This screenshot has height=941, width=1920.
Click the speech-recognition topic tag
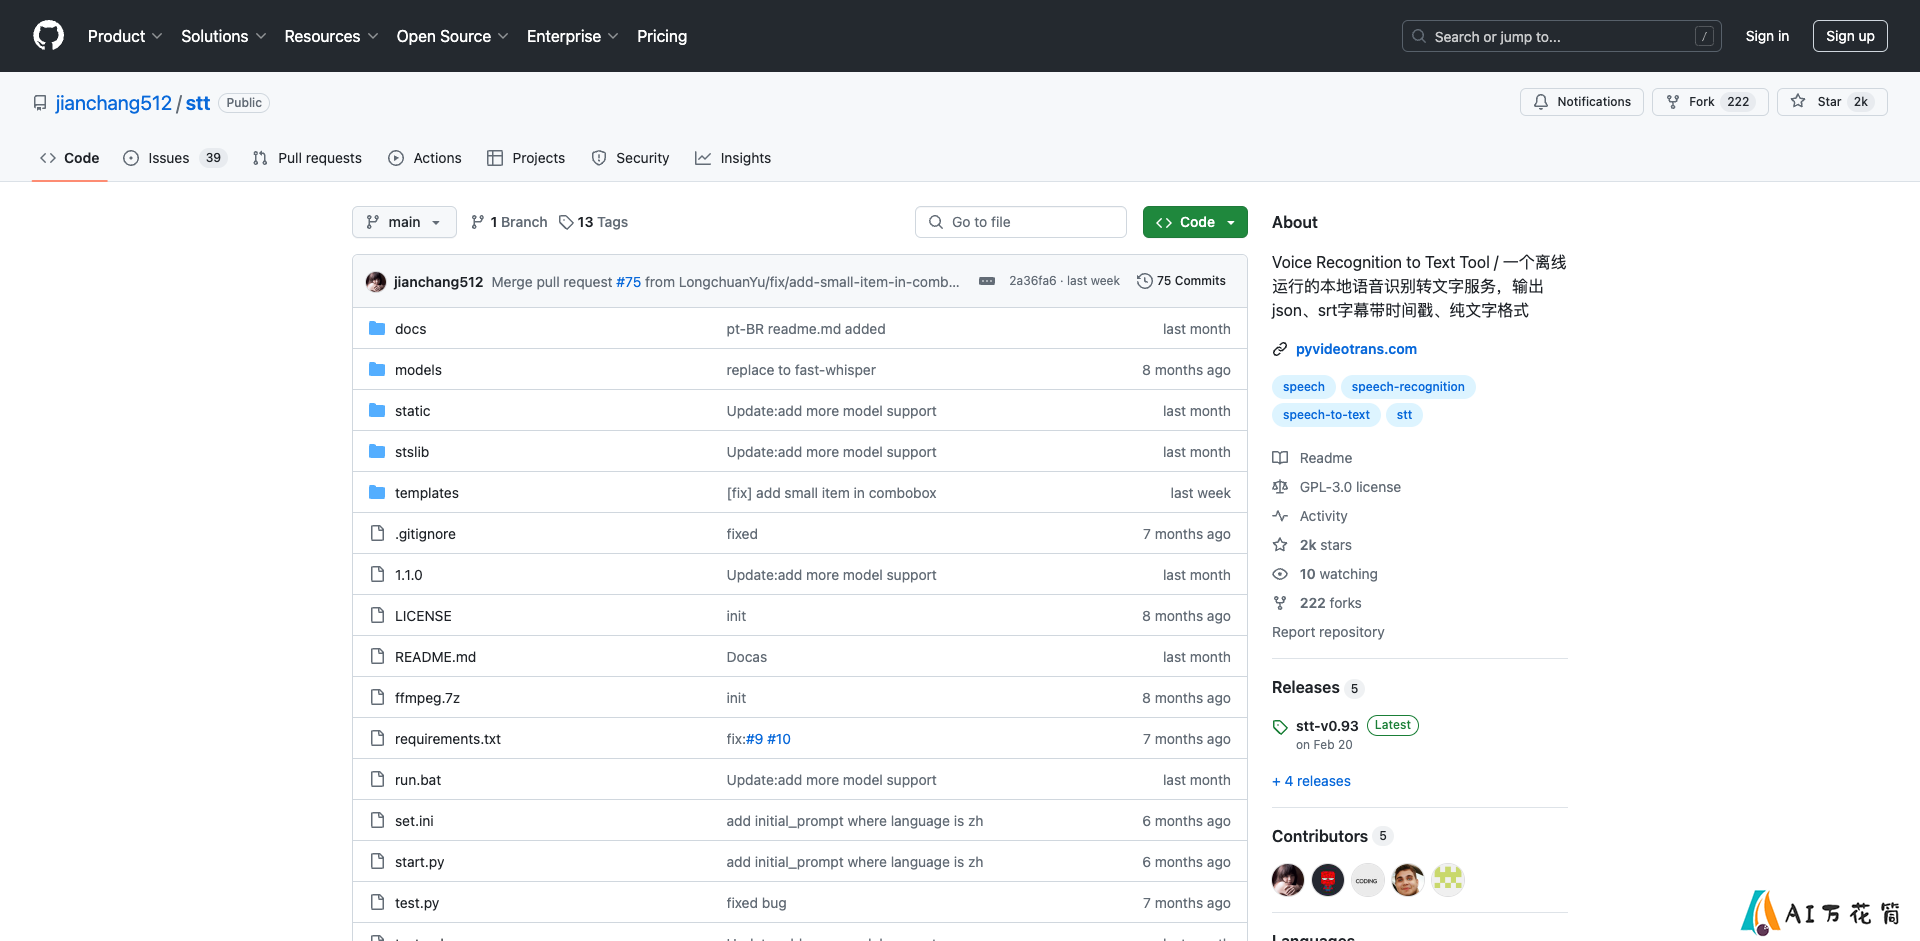[1408, 387]
